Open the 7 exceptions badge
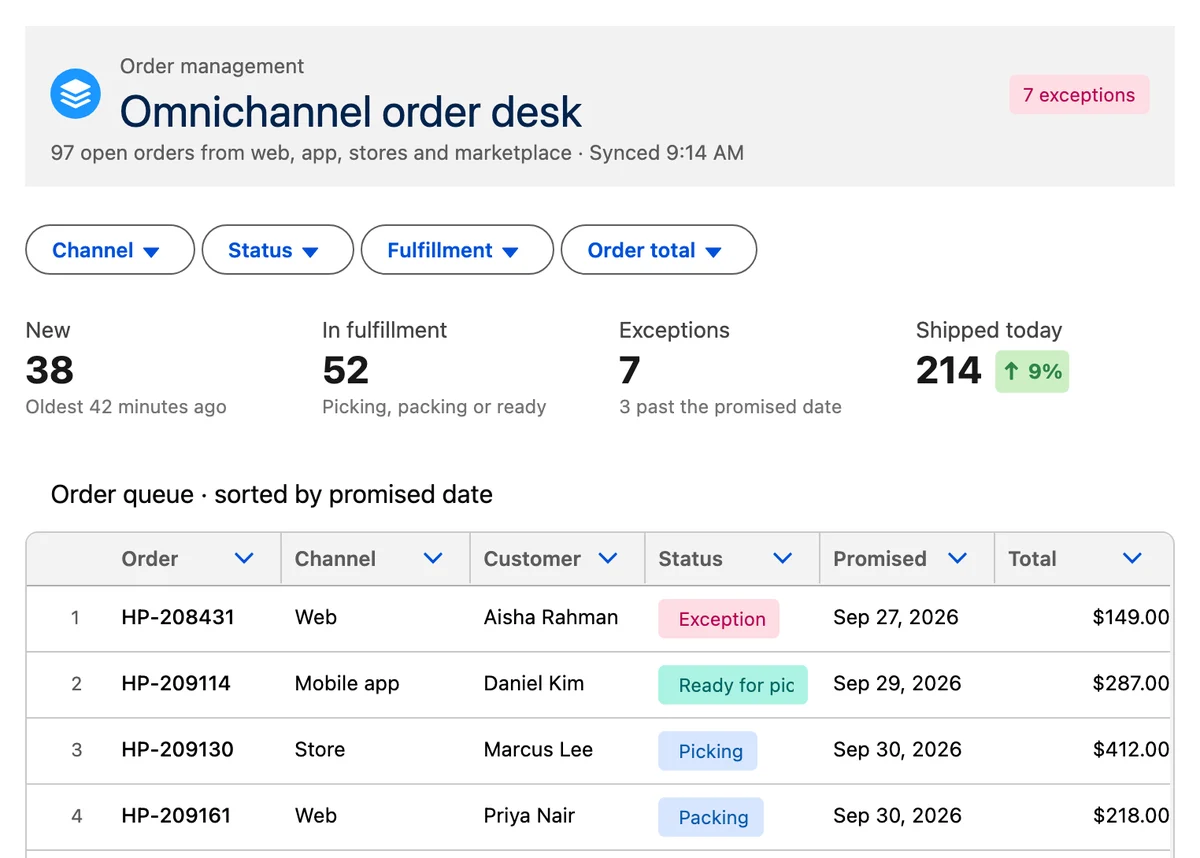1200x858 pixels. [x=1079, y=95]
